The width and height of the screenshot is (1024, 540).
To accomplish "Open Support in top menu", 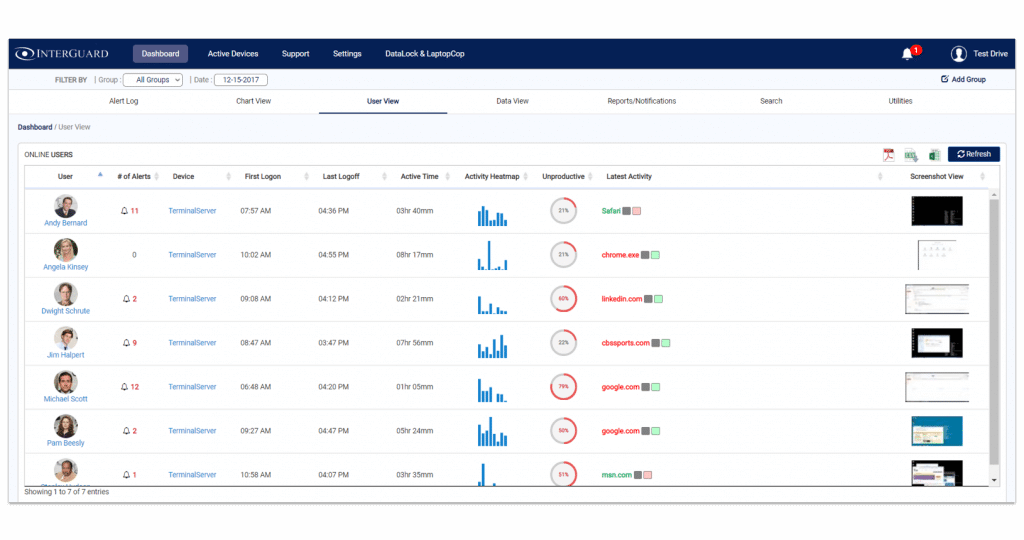I will click(x=295, y=54).
